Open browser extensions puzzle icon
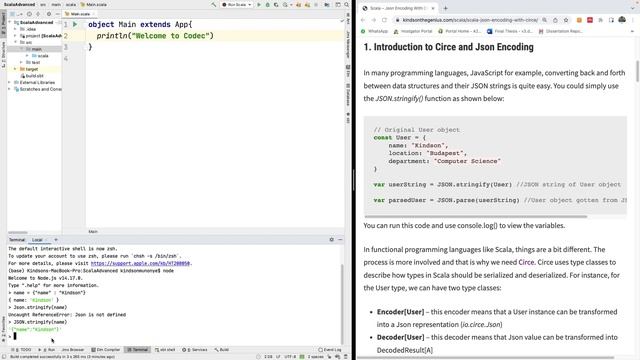 (x=600, y=20)
